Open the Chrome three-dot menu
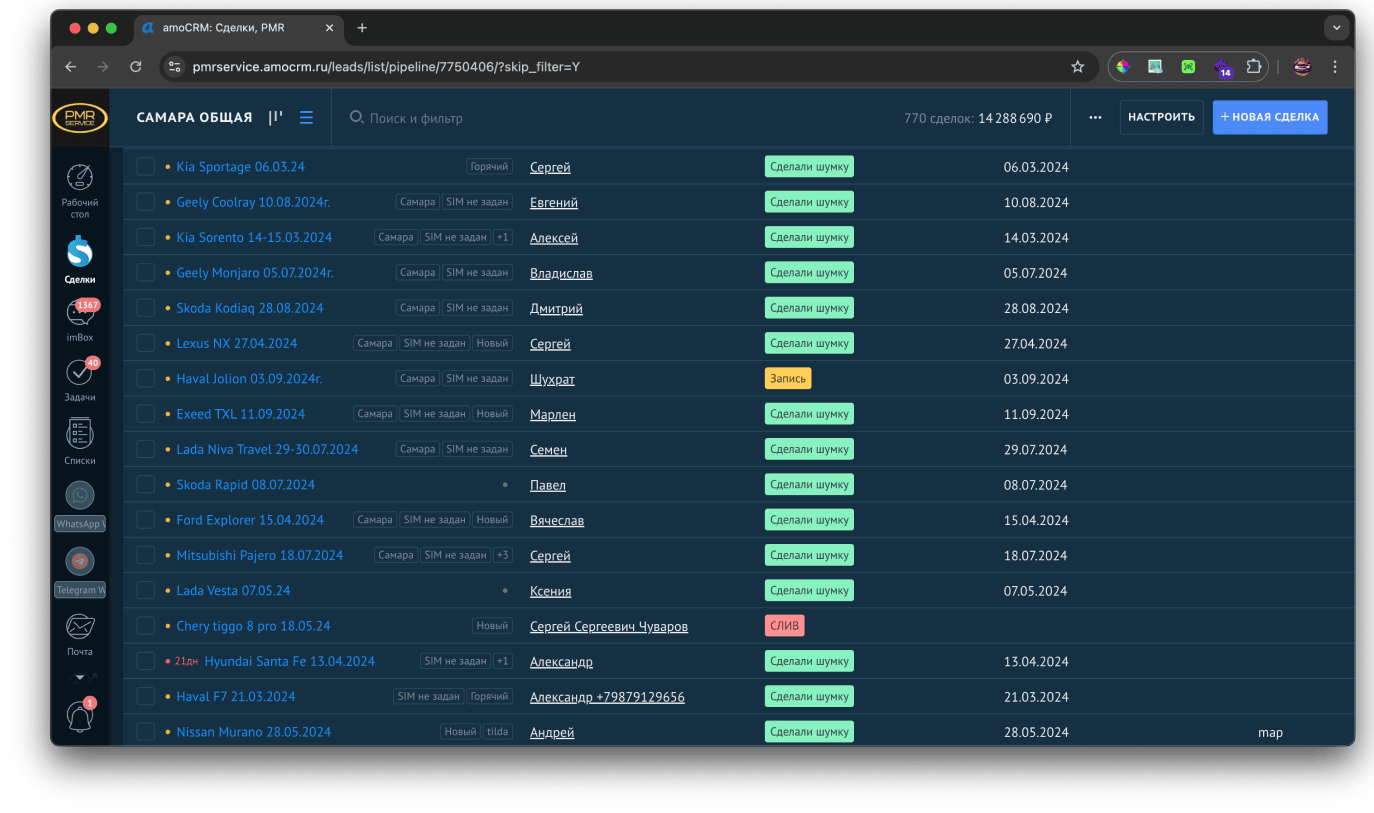 (1335, 67)
